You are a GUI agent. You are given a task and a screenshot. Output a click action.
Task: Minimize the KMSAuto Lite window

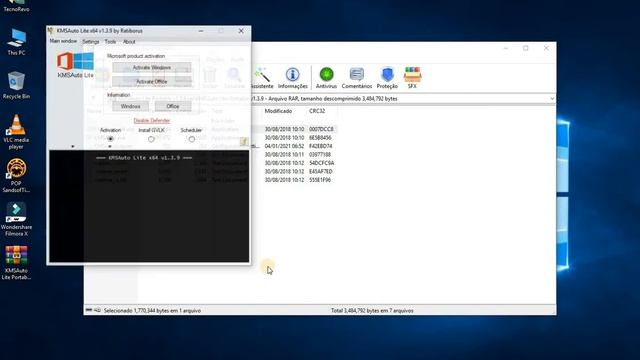[201, 31]
